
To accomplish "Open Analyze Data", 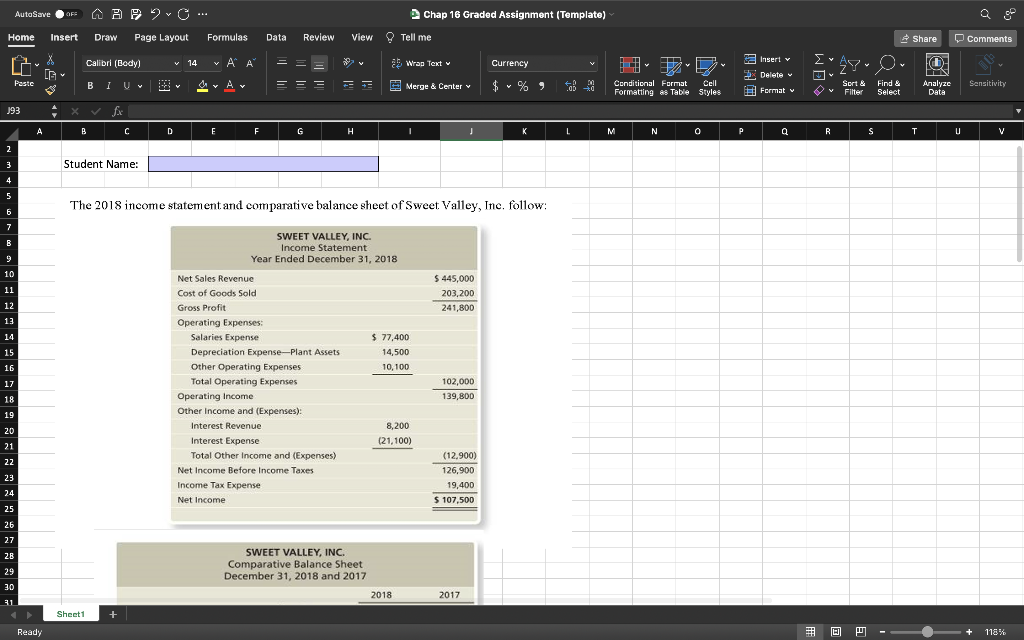I will [936, 74].
